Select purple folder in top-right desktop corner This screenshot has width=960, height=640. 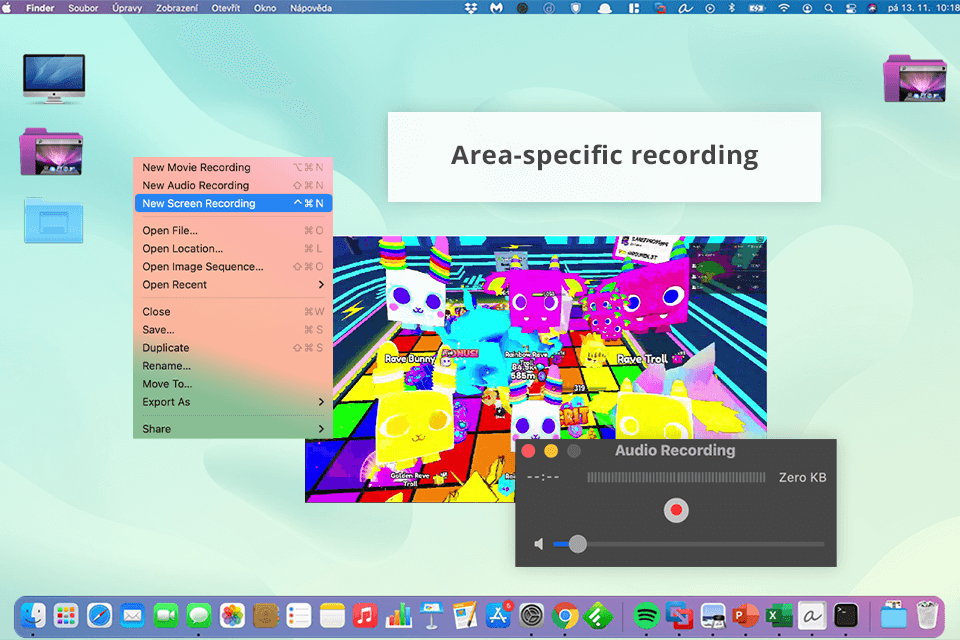point(915,78)
